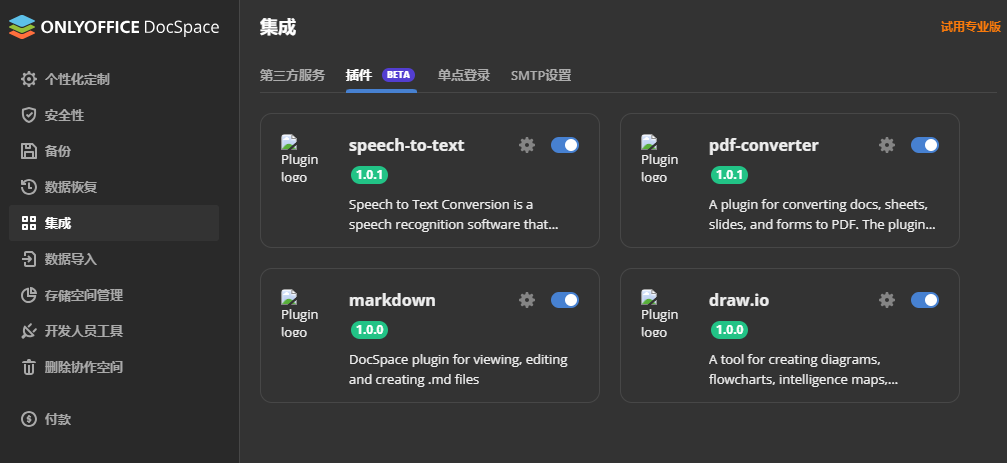This screenshot has width=1007, height=463.
Task: Click the 1.0.0 version badge of draw.io
Action: (x=730, y=329)
